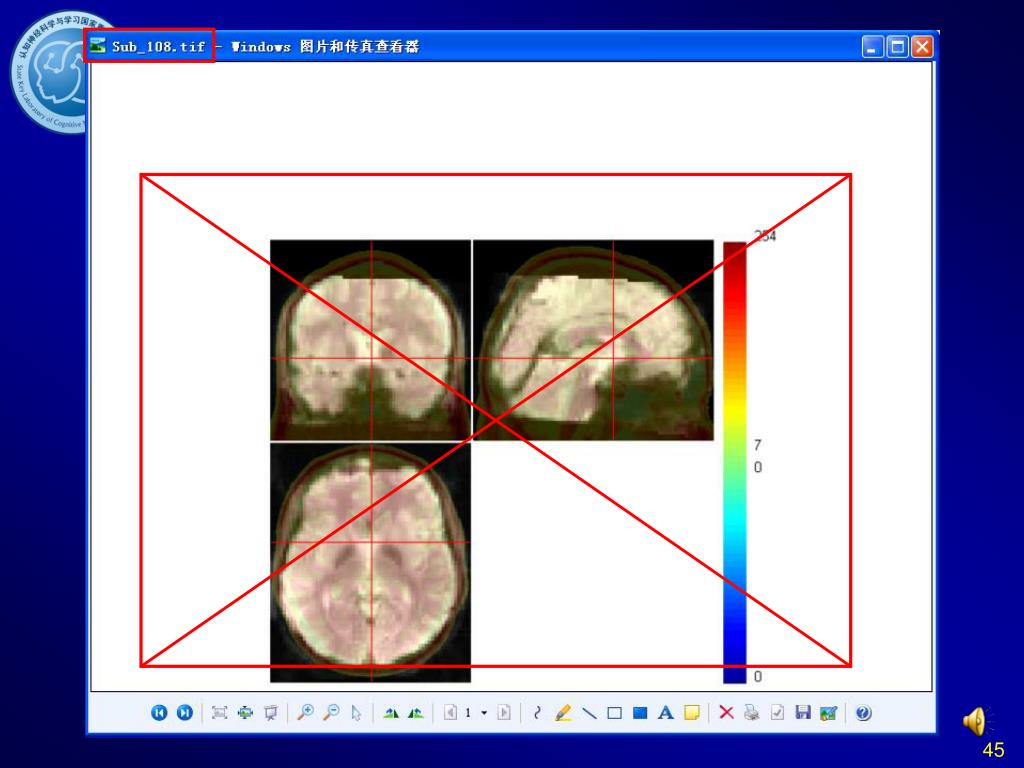Click the Zoom Out magnifier
This screenshot has height=768, width=1024.
click(332, 712)
